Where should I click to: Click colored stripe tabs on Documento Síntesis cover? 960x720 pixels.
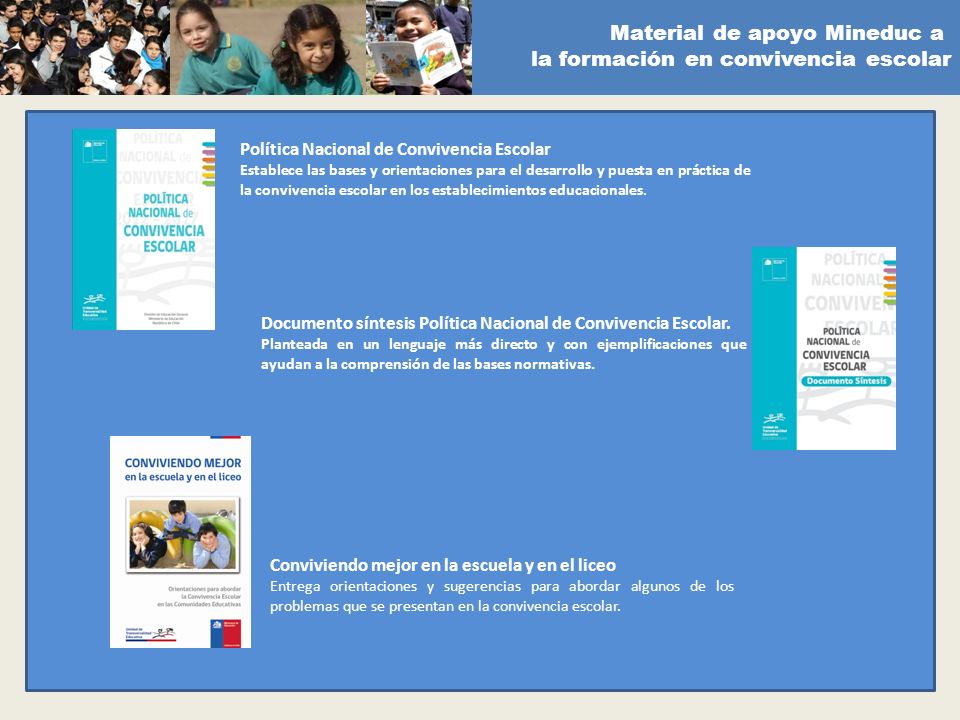tap(890, 282)
